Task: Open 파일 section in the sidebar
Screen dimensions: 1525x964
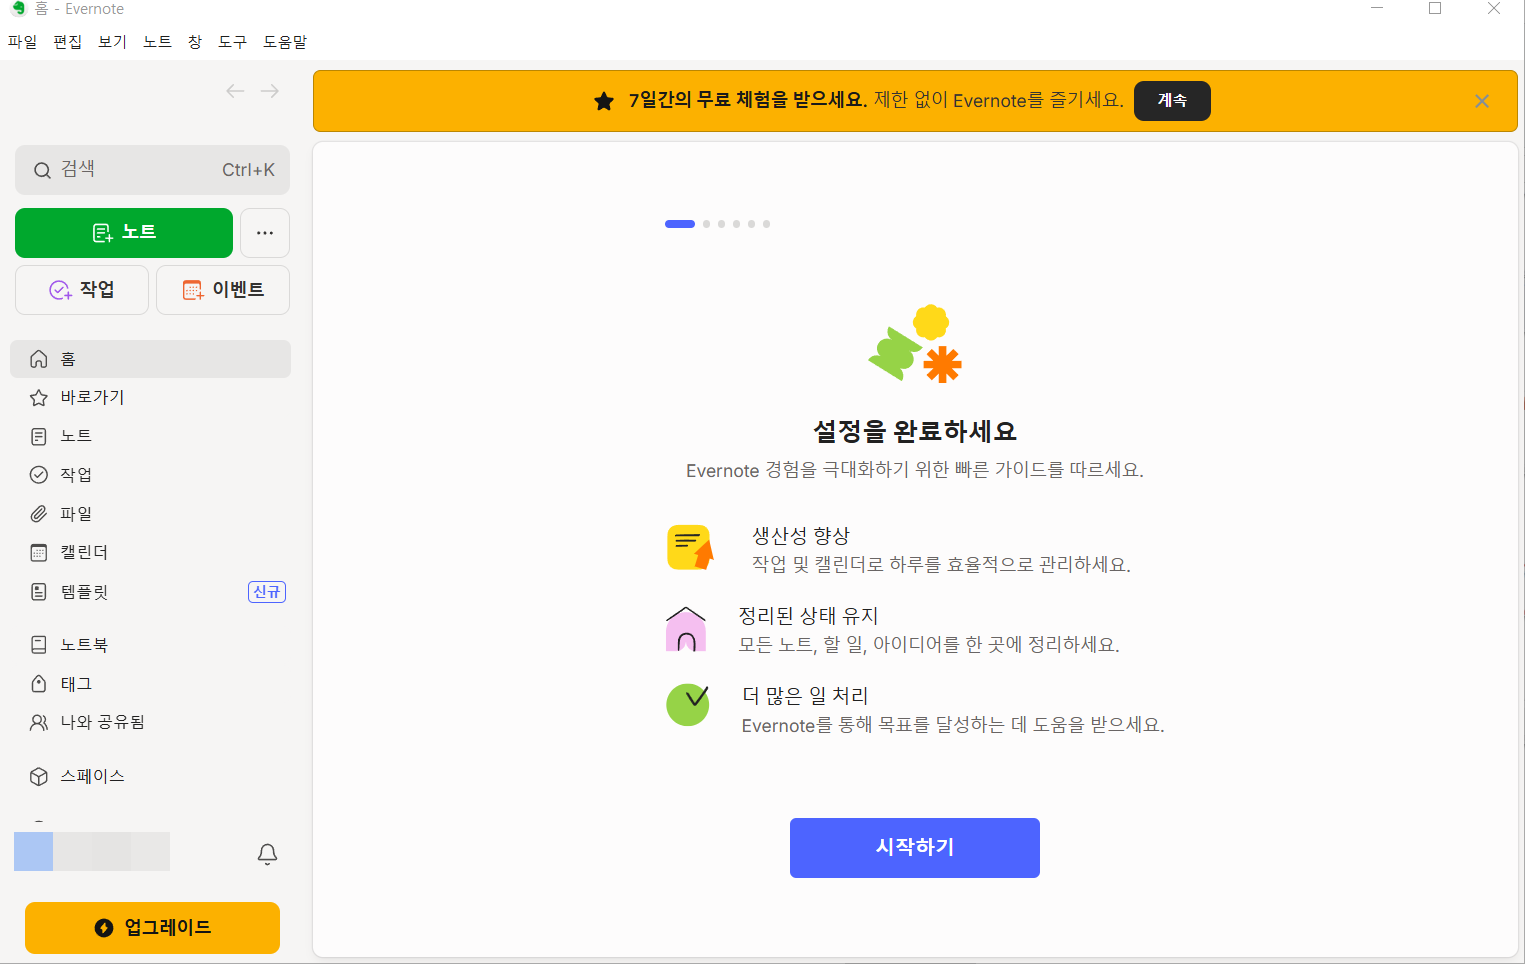Action: point(150,514)
